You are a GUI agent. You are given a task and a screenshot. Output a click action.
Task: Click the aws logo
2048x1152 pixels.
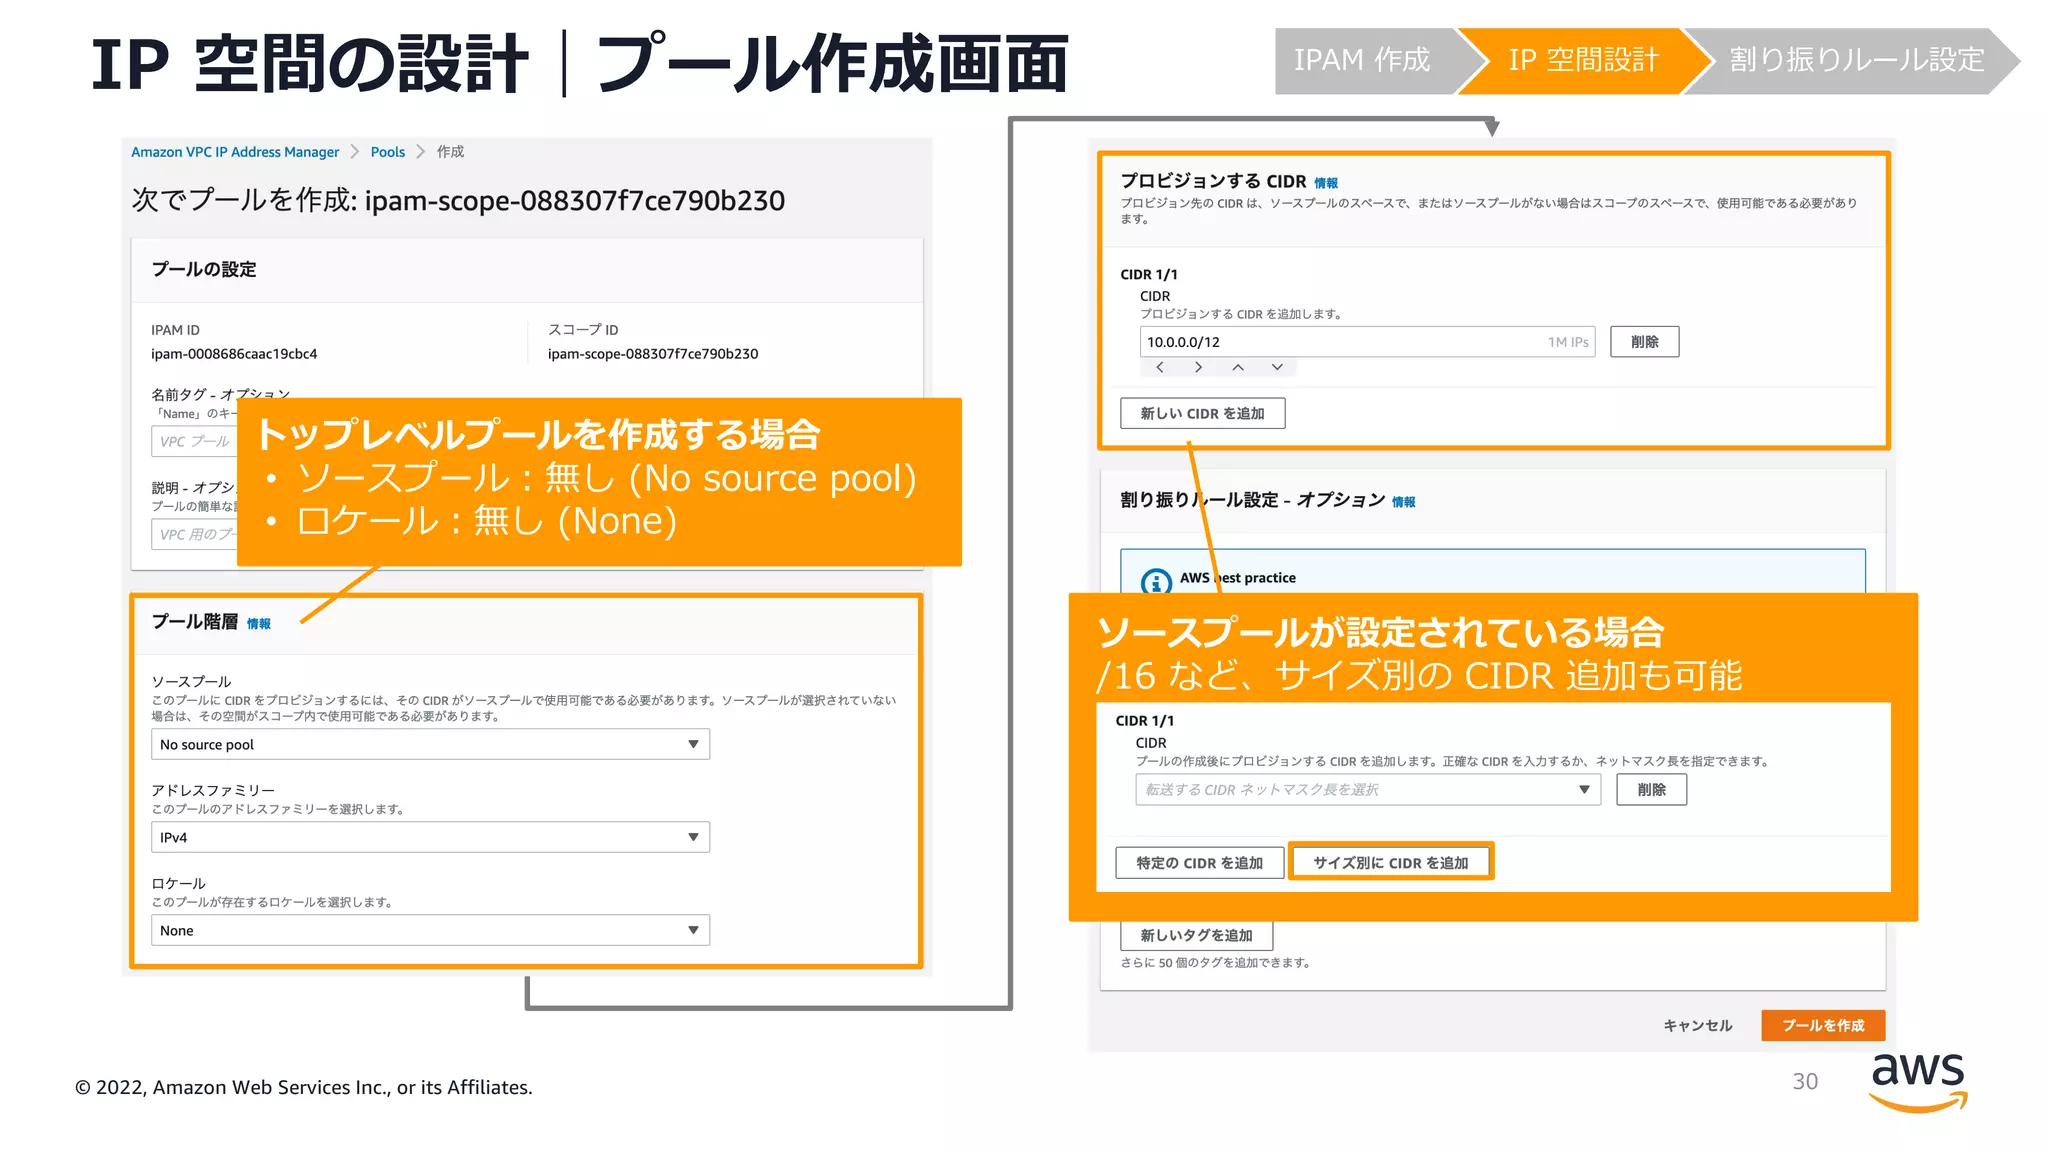(x=1918, y=1080)
